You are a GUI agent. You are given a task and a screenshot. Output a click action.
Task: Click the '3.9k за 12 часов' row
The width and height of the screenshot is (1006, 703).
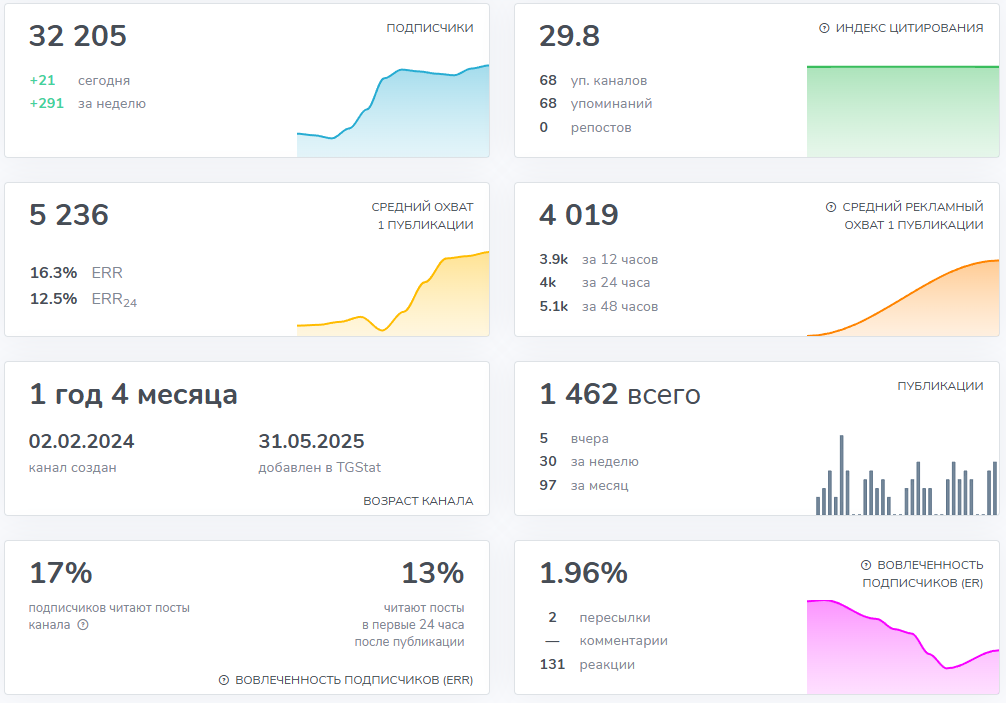[x=599, y=259]
